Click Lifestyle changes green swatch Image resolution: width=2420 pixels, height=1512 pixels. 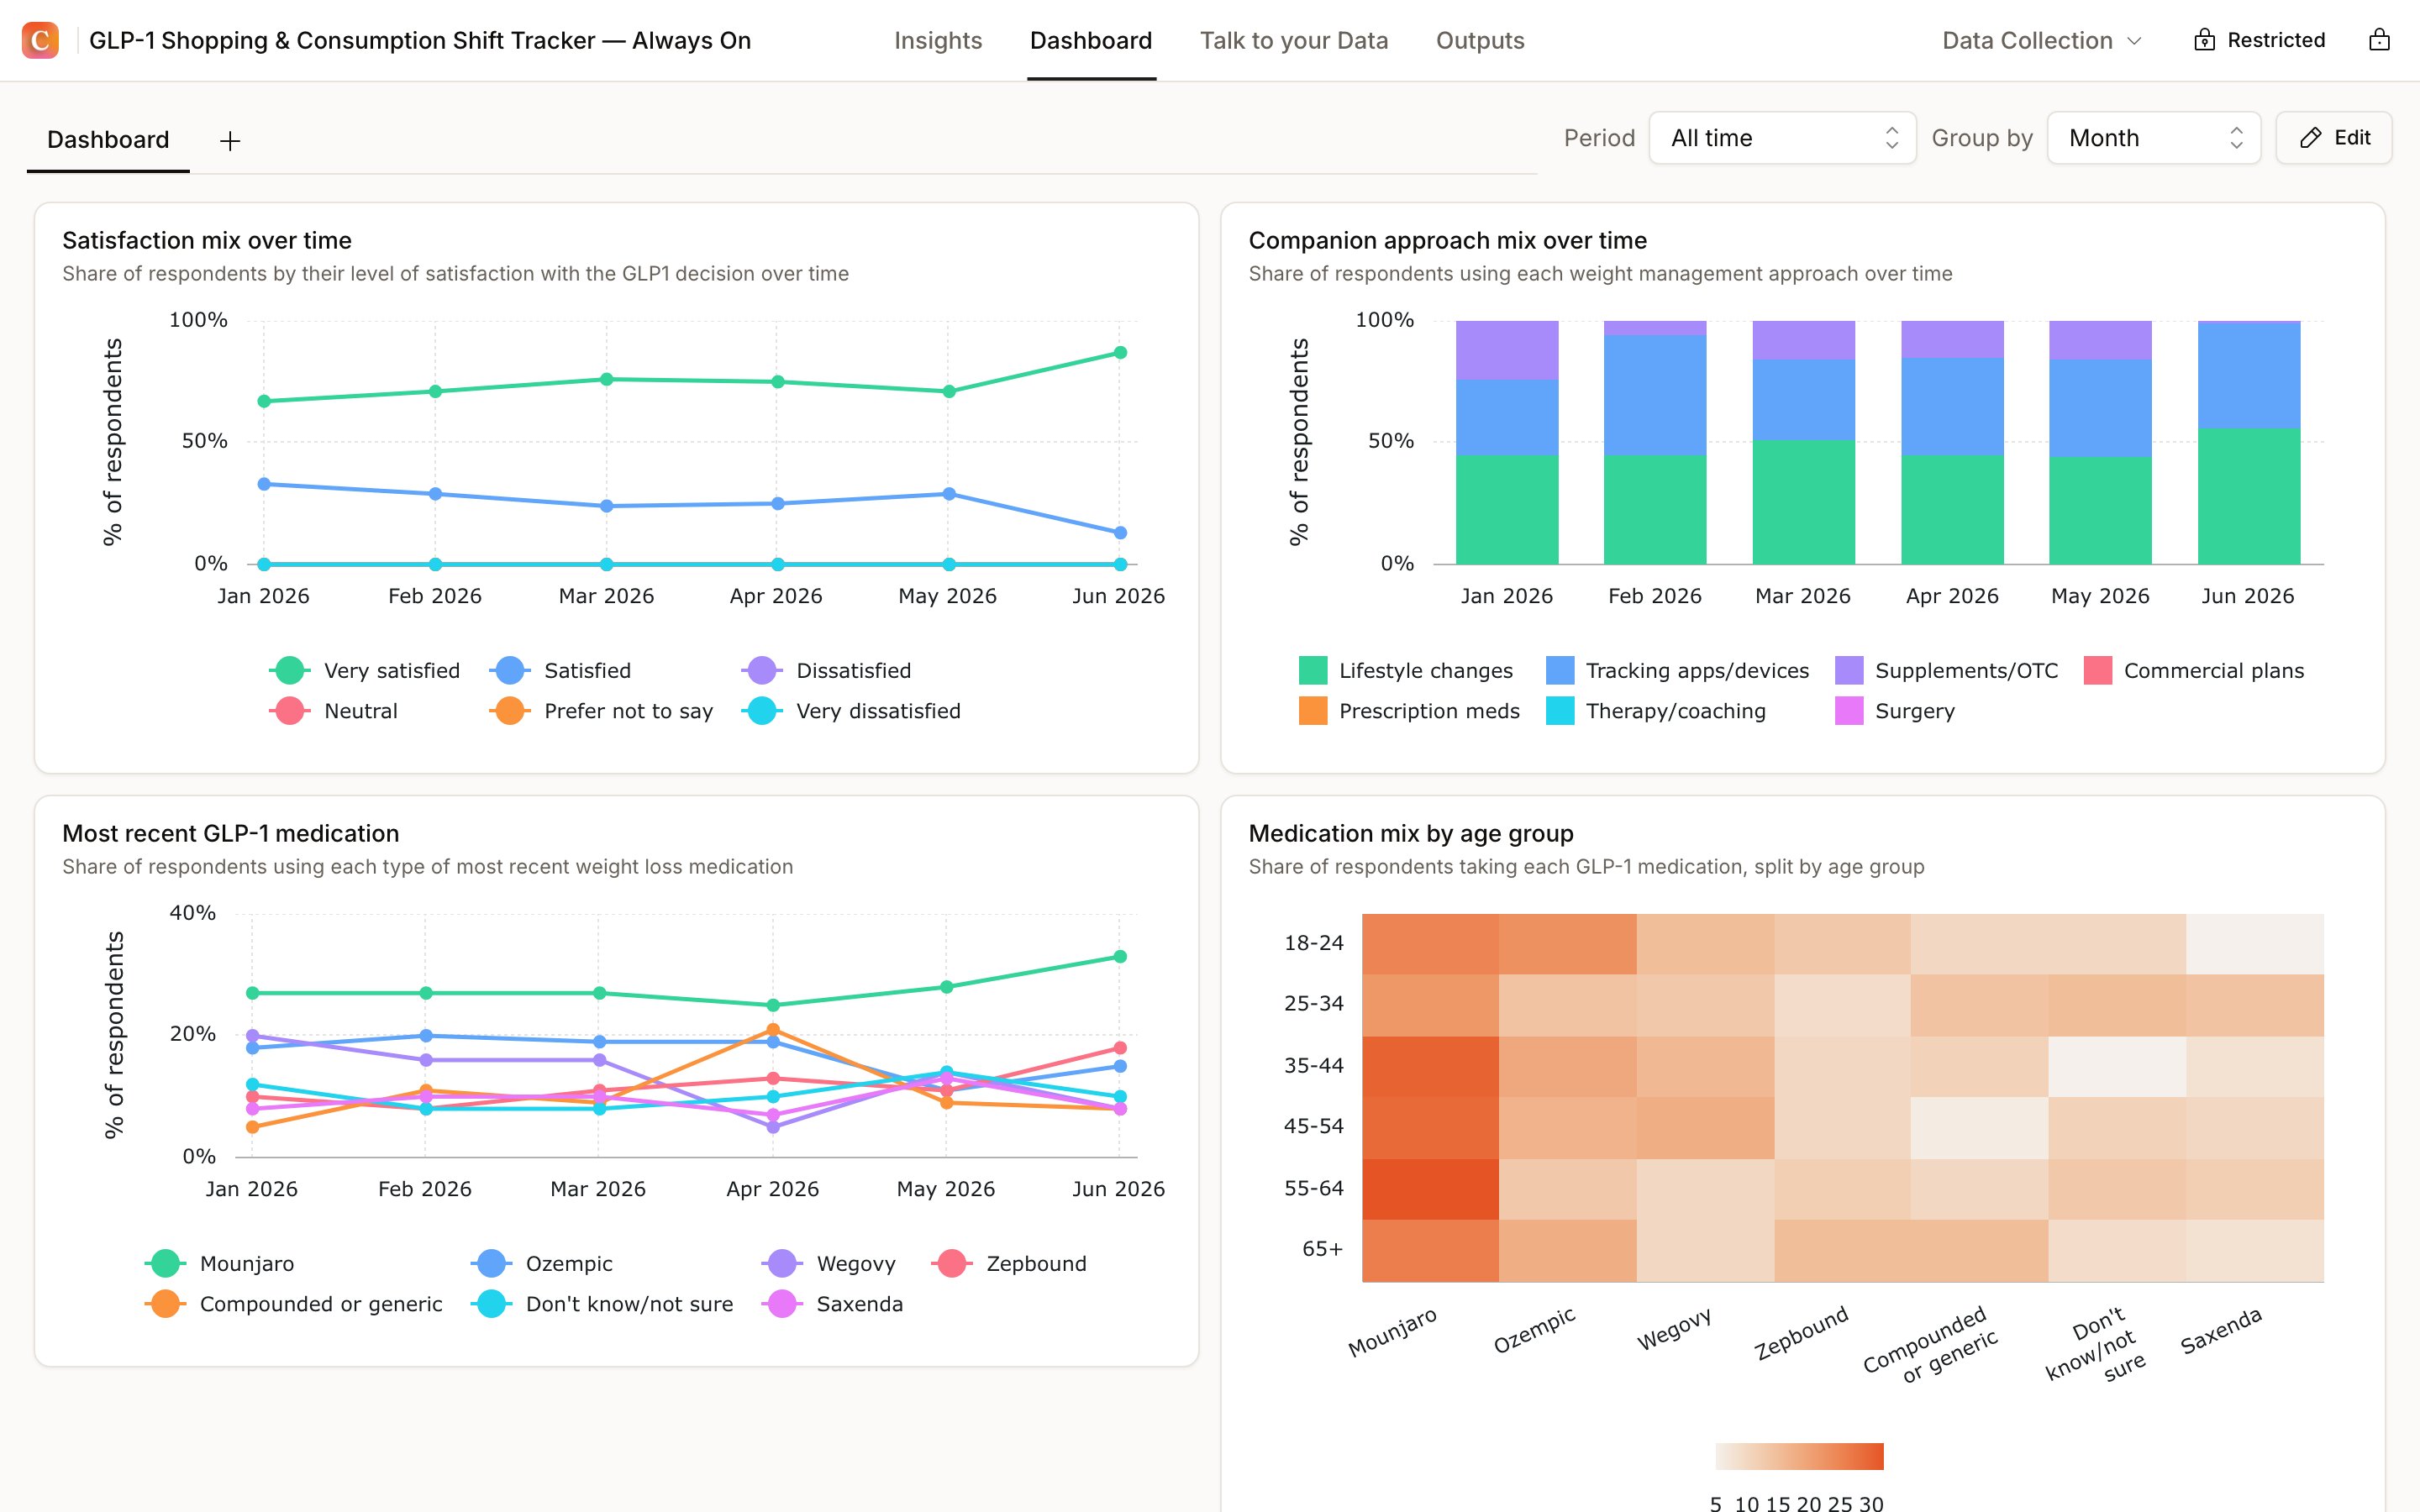click(1312, 670)
